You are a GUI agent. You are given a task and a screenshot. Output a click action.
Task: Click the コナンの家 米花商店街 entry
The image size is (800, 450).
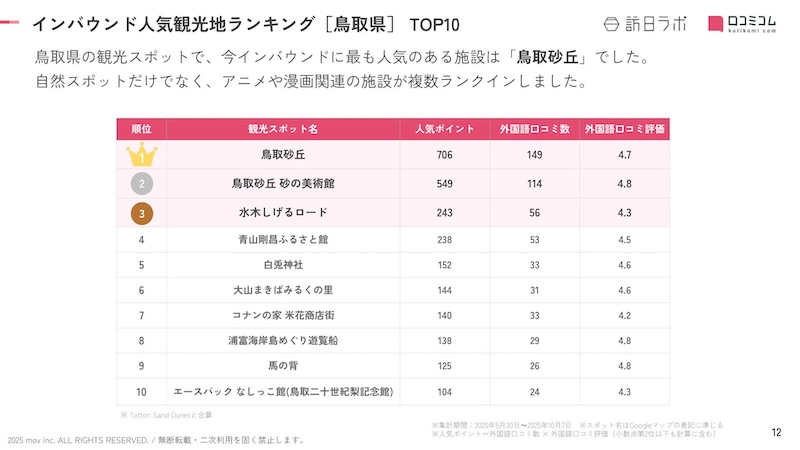(282, 315)
